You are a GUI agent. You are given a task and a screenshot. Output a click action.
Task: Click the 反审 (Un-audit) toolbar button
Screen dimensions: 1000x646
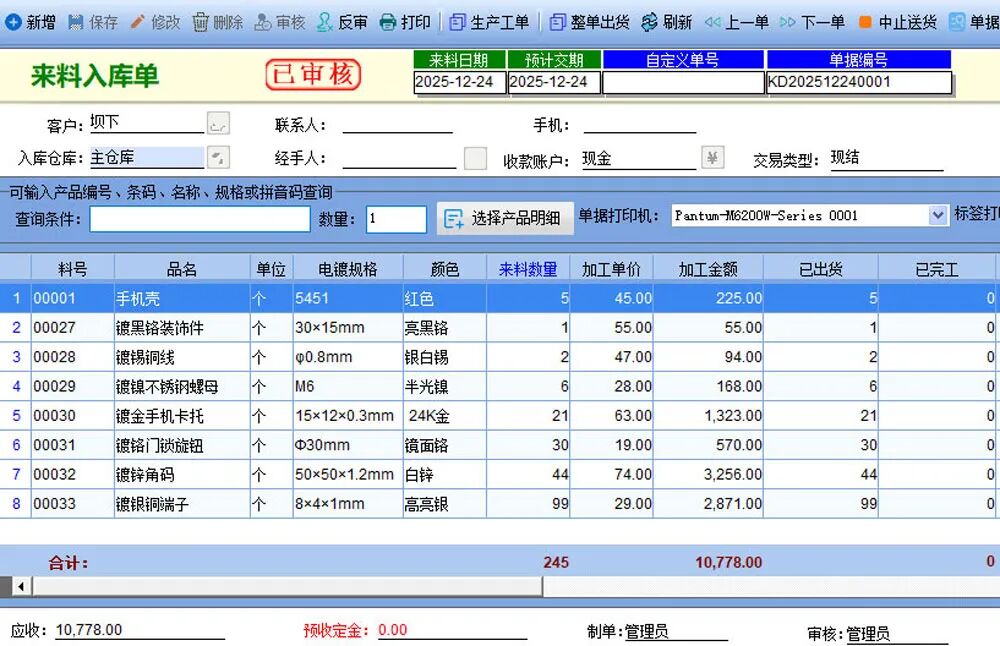click(x=342, y=22)
